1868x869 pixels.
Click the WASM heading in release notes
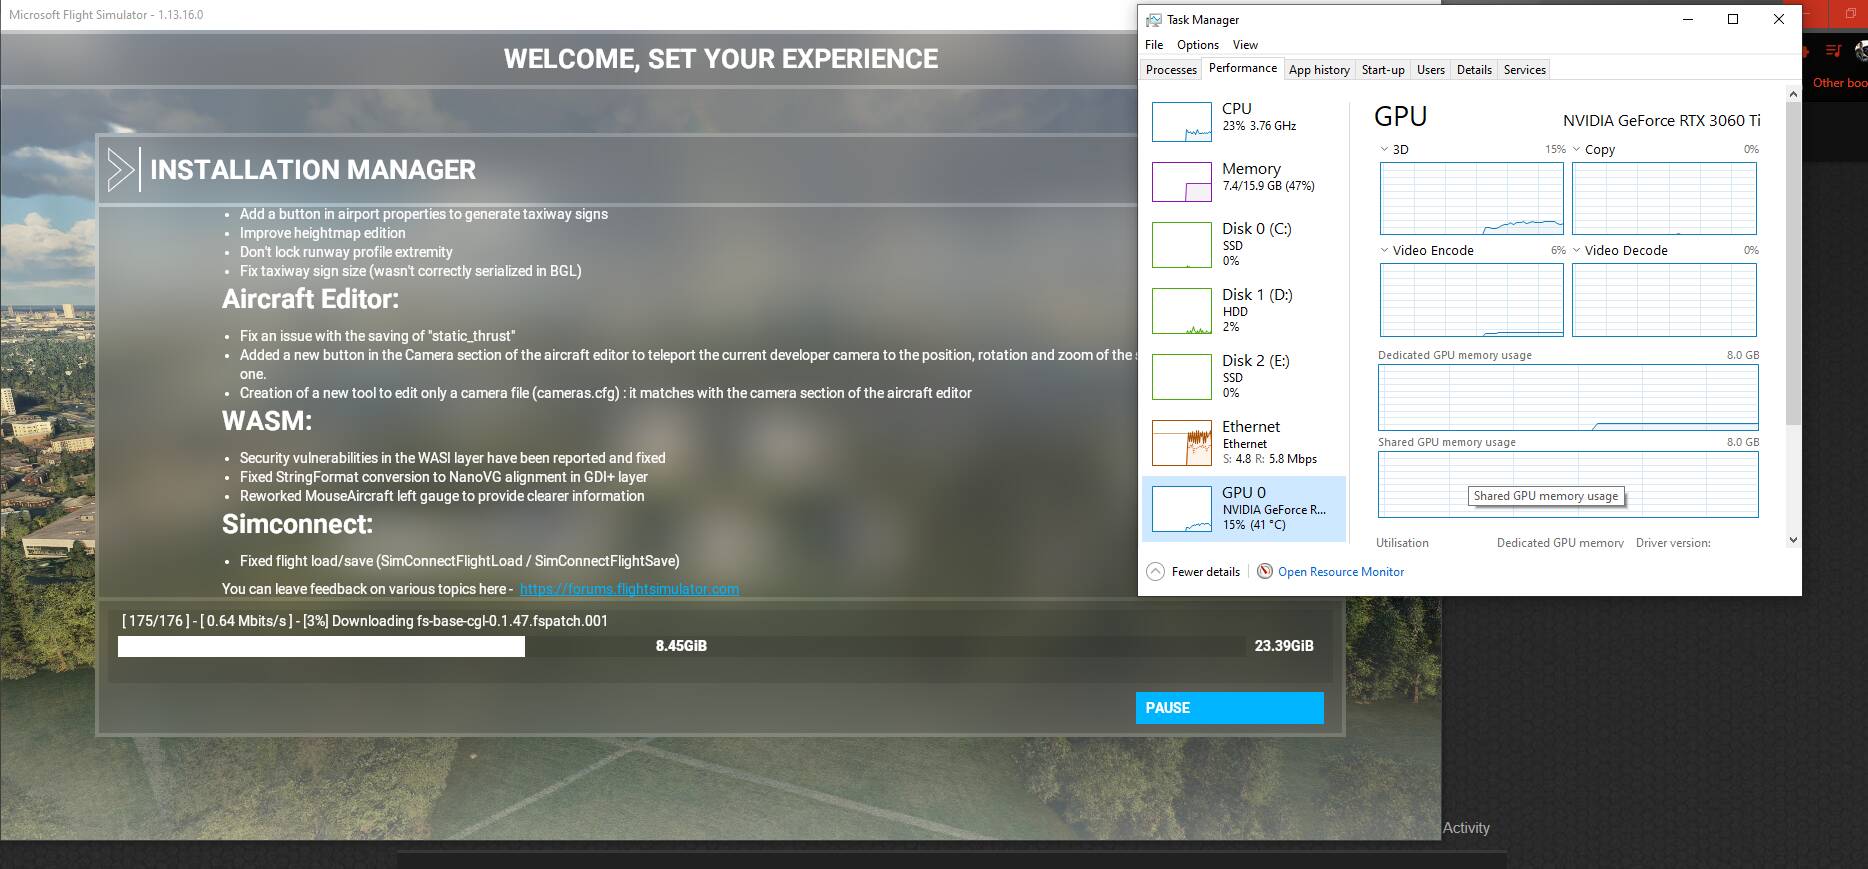pyautogui.click(x=267, y=421)
